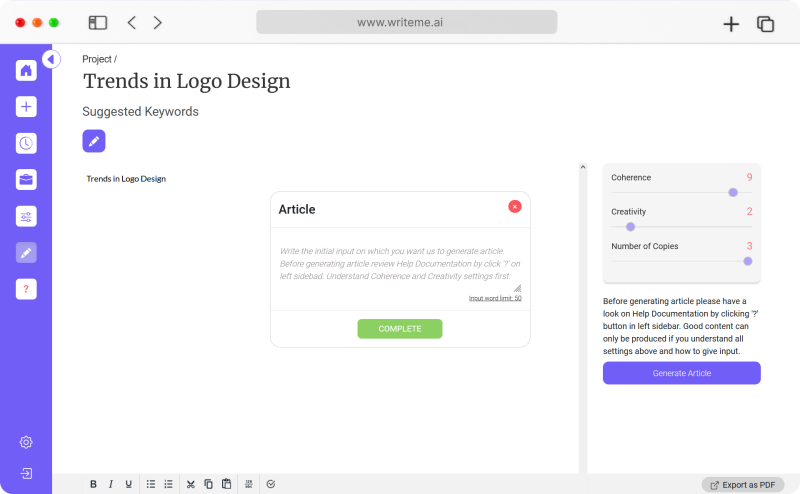The width and height of the screenshot is (800, 494).
Task: Click the logout icon in the sidebar
Action: (26, 474)
